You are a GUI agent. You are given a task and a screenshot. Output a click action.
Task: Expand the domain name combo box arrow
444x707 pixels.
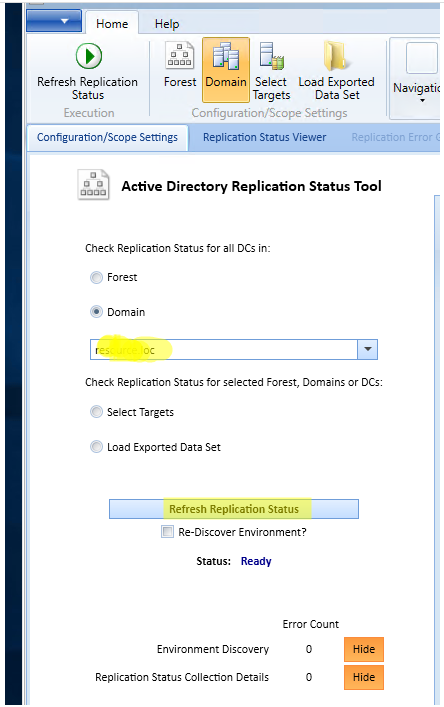367,349
